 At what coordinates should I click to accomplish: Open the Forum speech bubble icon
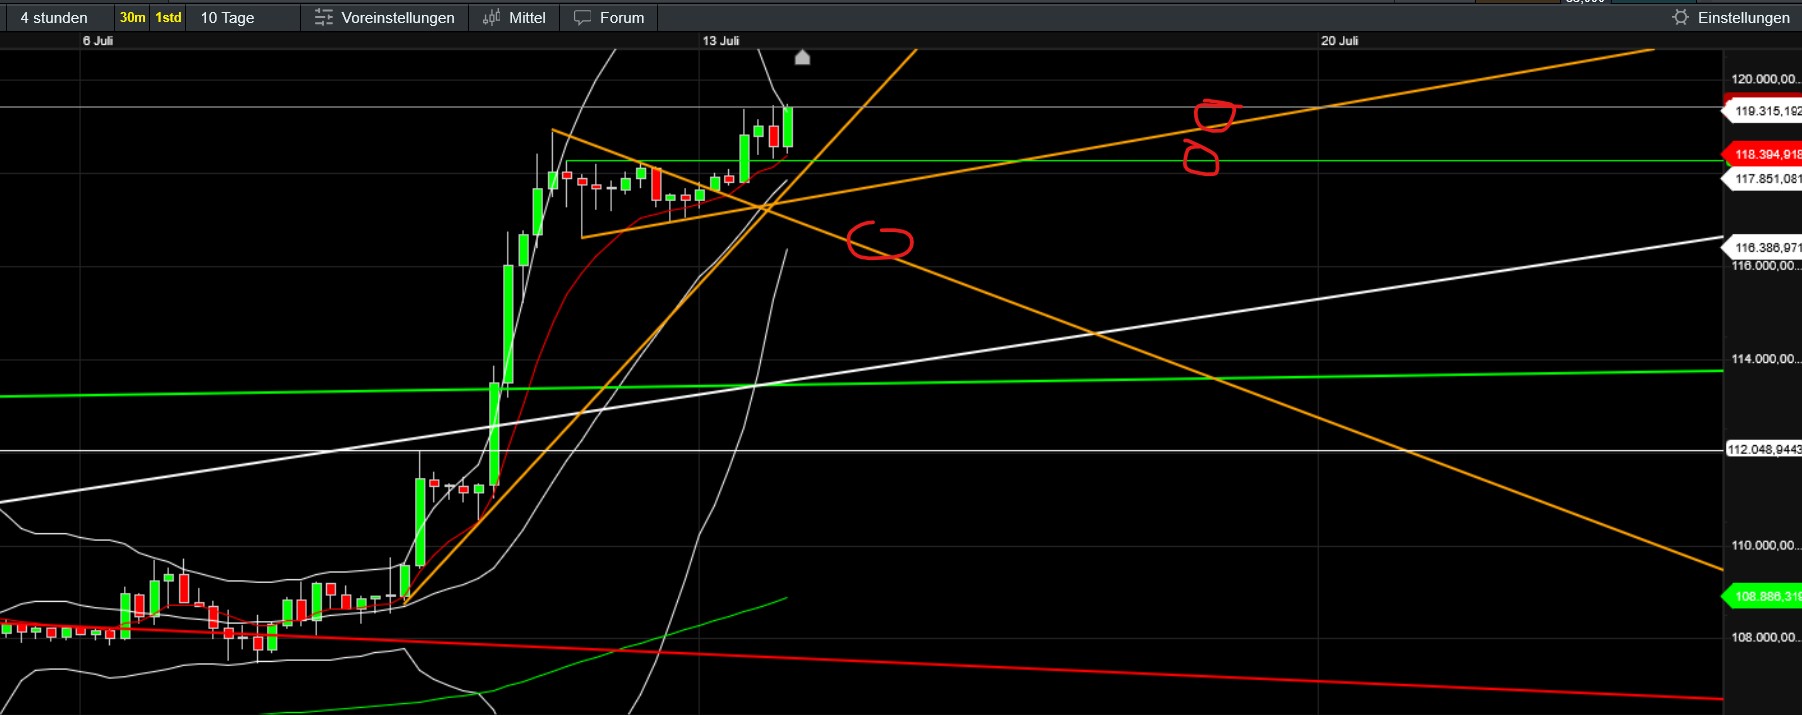click(x=582, y=18)
